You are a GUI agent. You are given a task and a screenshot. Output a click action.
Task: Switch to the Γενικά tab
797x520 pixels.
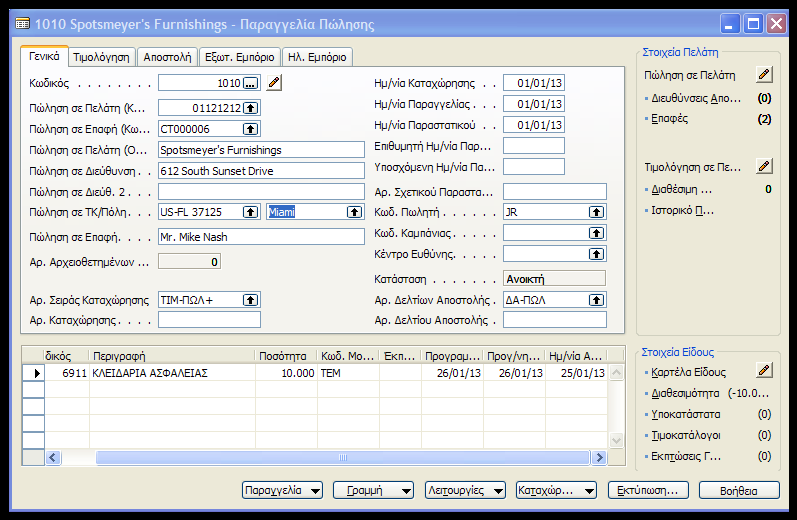(x=44, y=56)
